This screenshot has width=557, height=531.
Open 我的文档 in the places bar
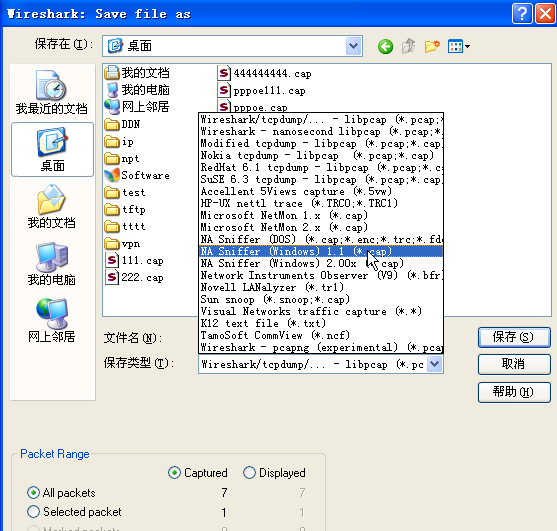click(52, 207)
